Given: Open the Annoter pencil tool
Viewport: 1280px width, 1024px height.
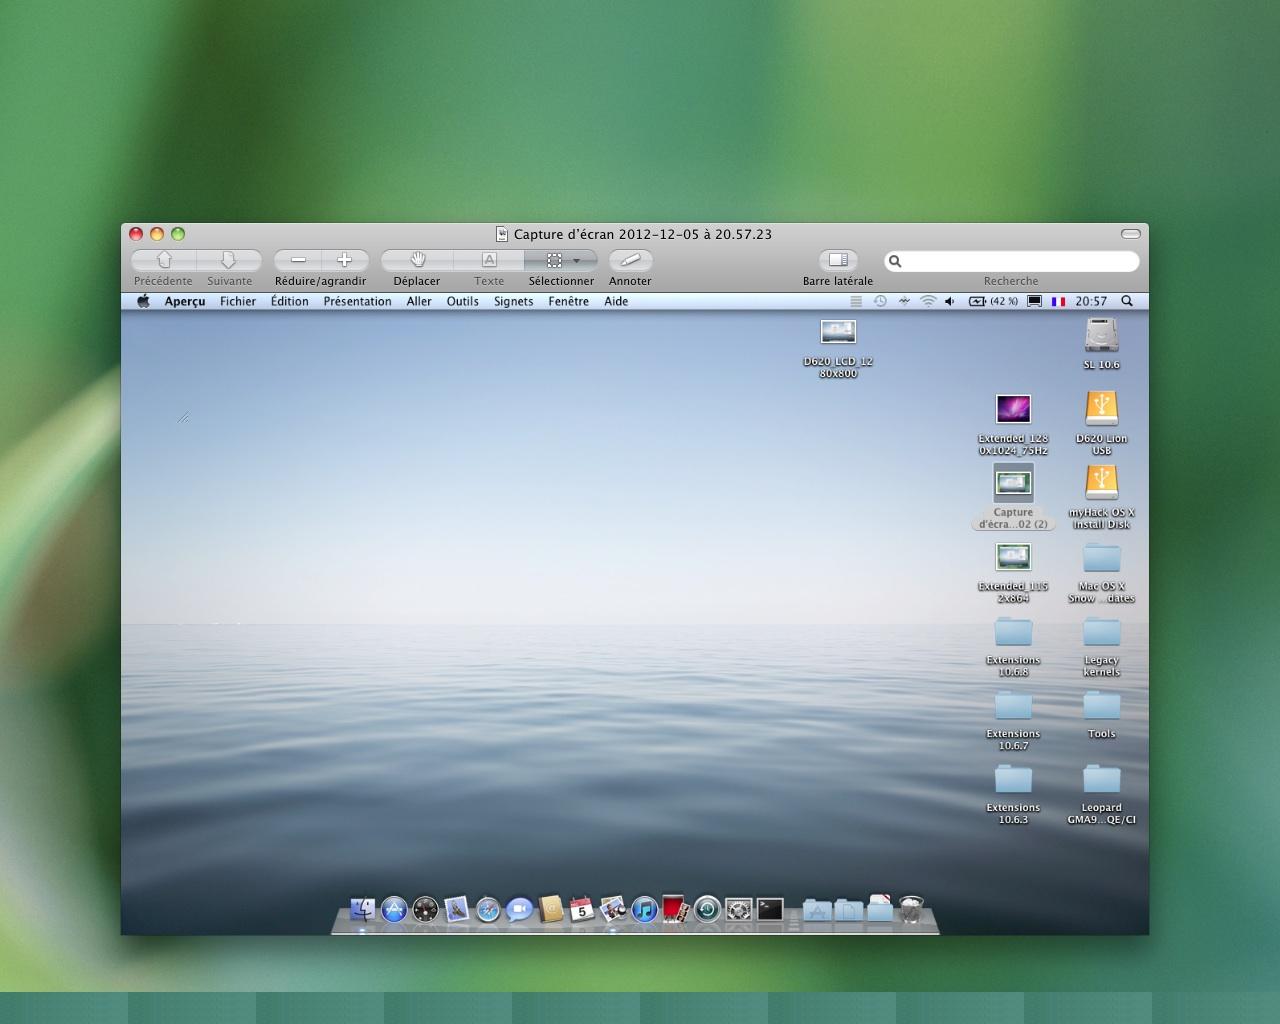Looking at the screenshot, I should (630, 260).
